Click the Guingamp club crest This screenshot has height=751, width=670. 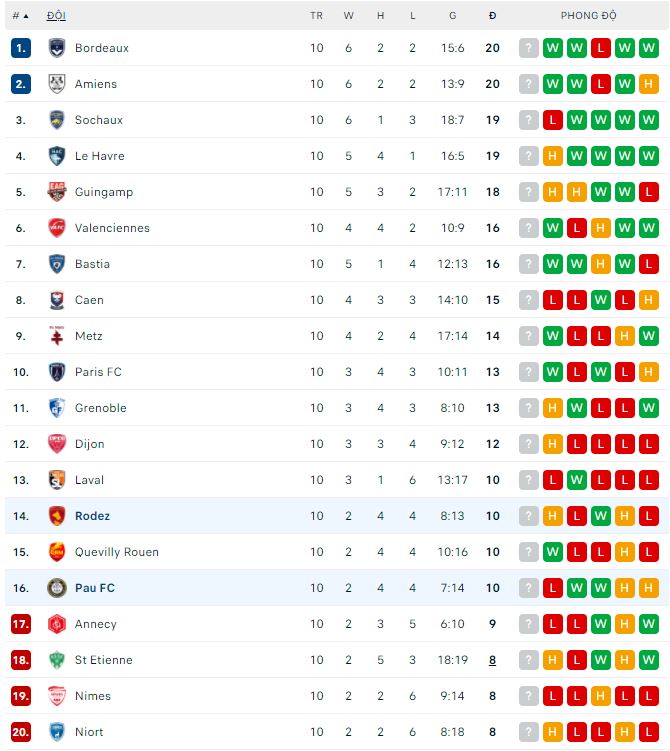point(57,192)
